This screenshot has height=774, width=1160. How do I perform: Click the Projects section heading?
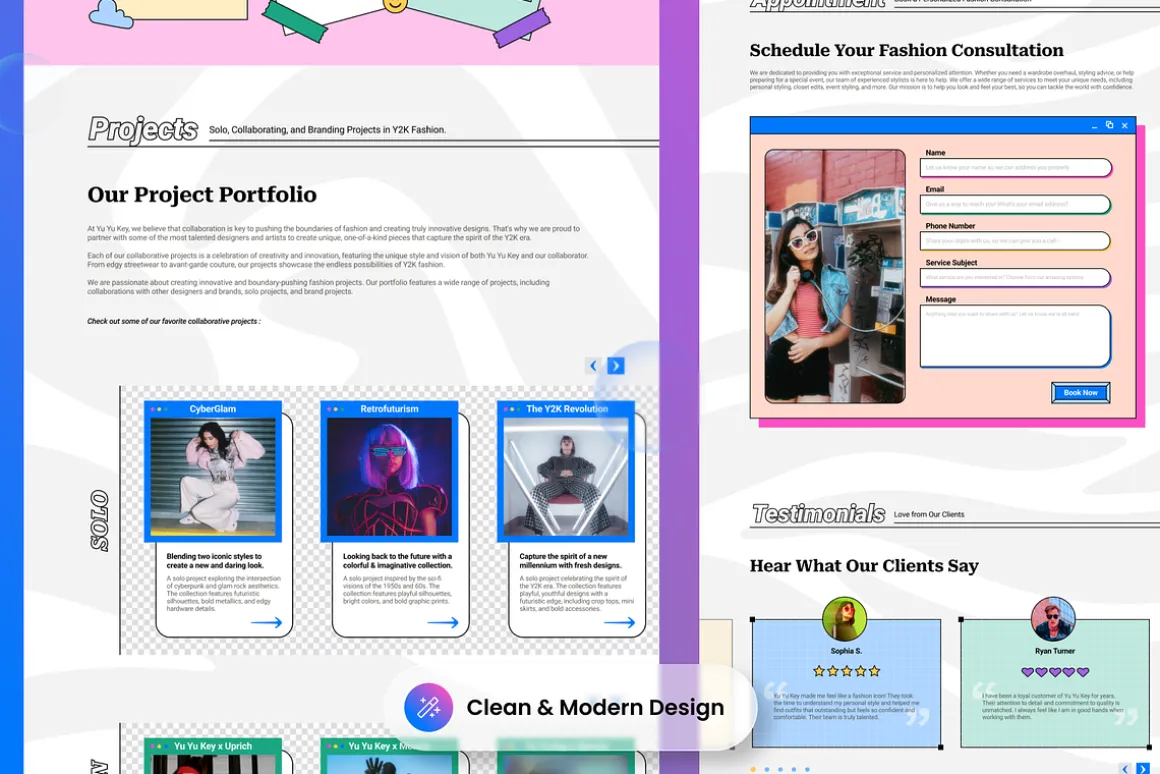click(143, 129)
